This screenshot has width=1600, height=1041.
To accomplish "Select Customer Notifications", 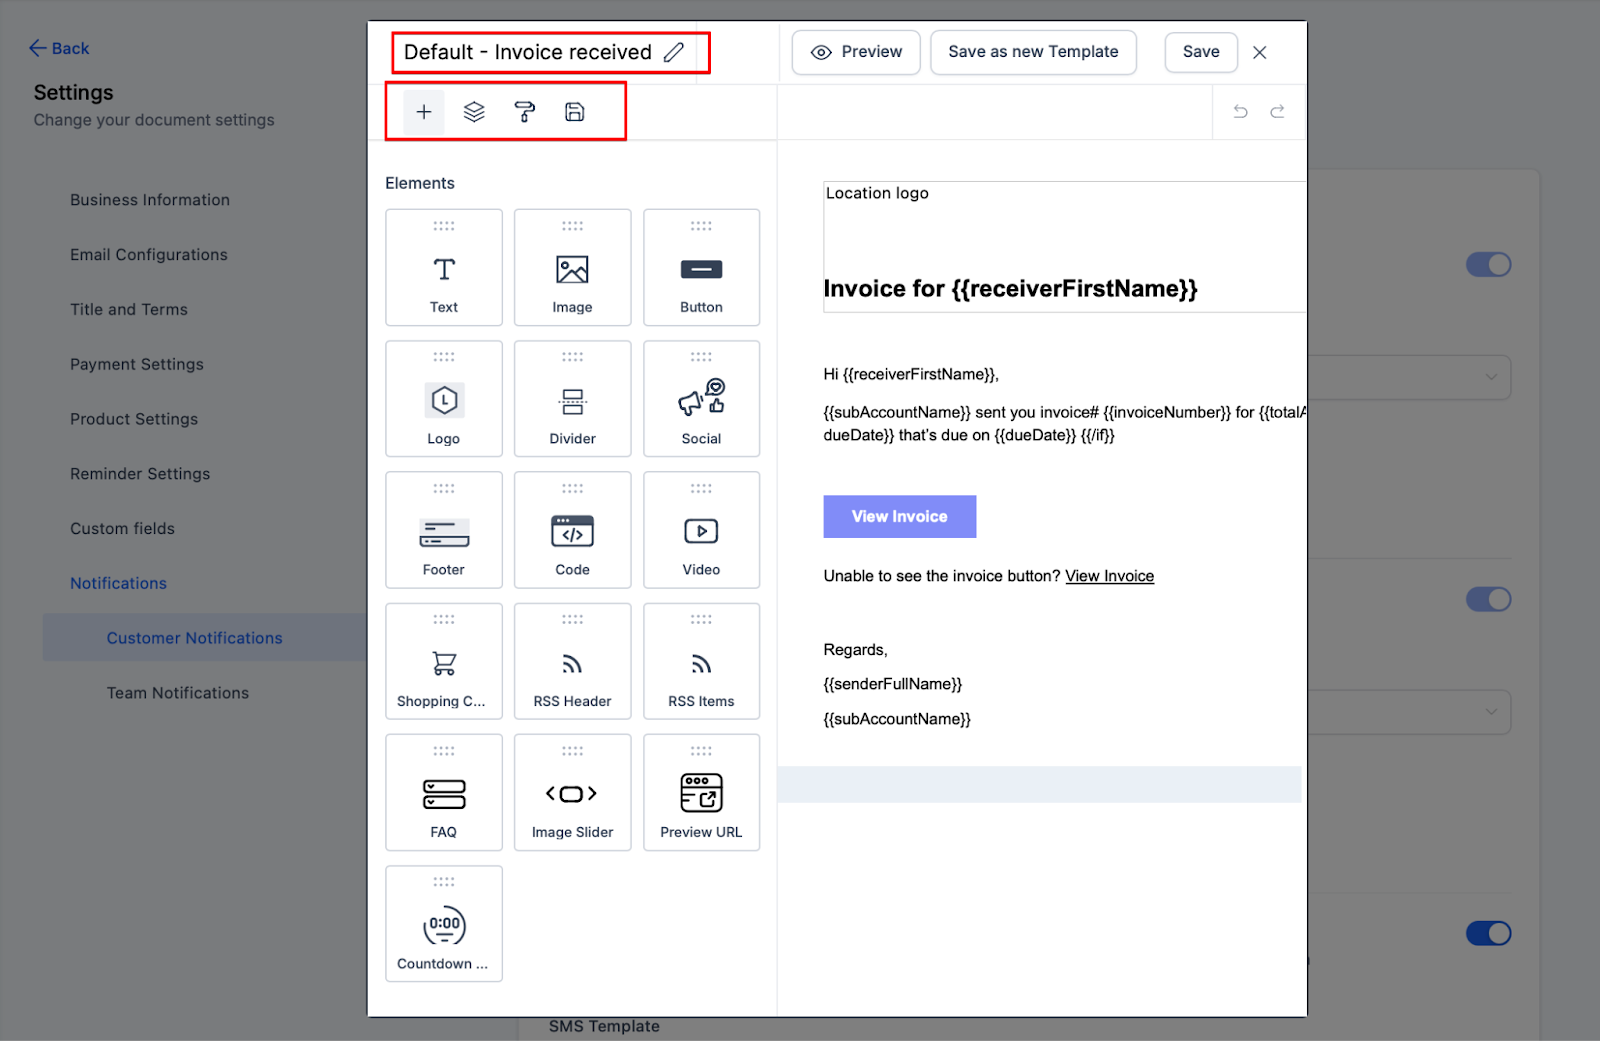I will click(205, 638).
